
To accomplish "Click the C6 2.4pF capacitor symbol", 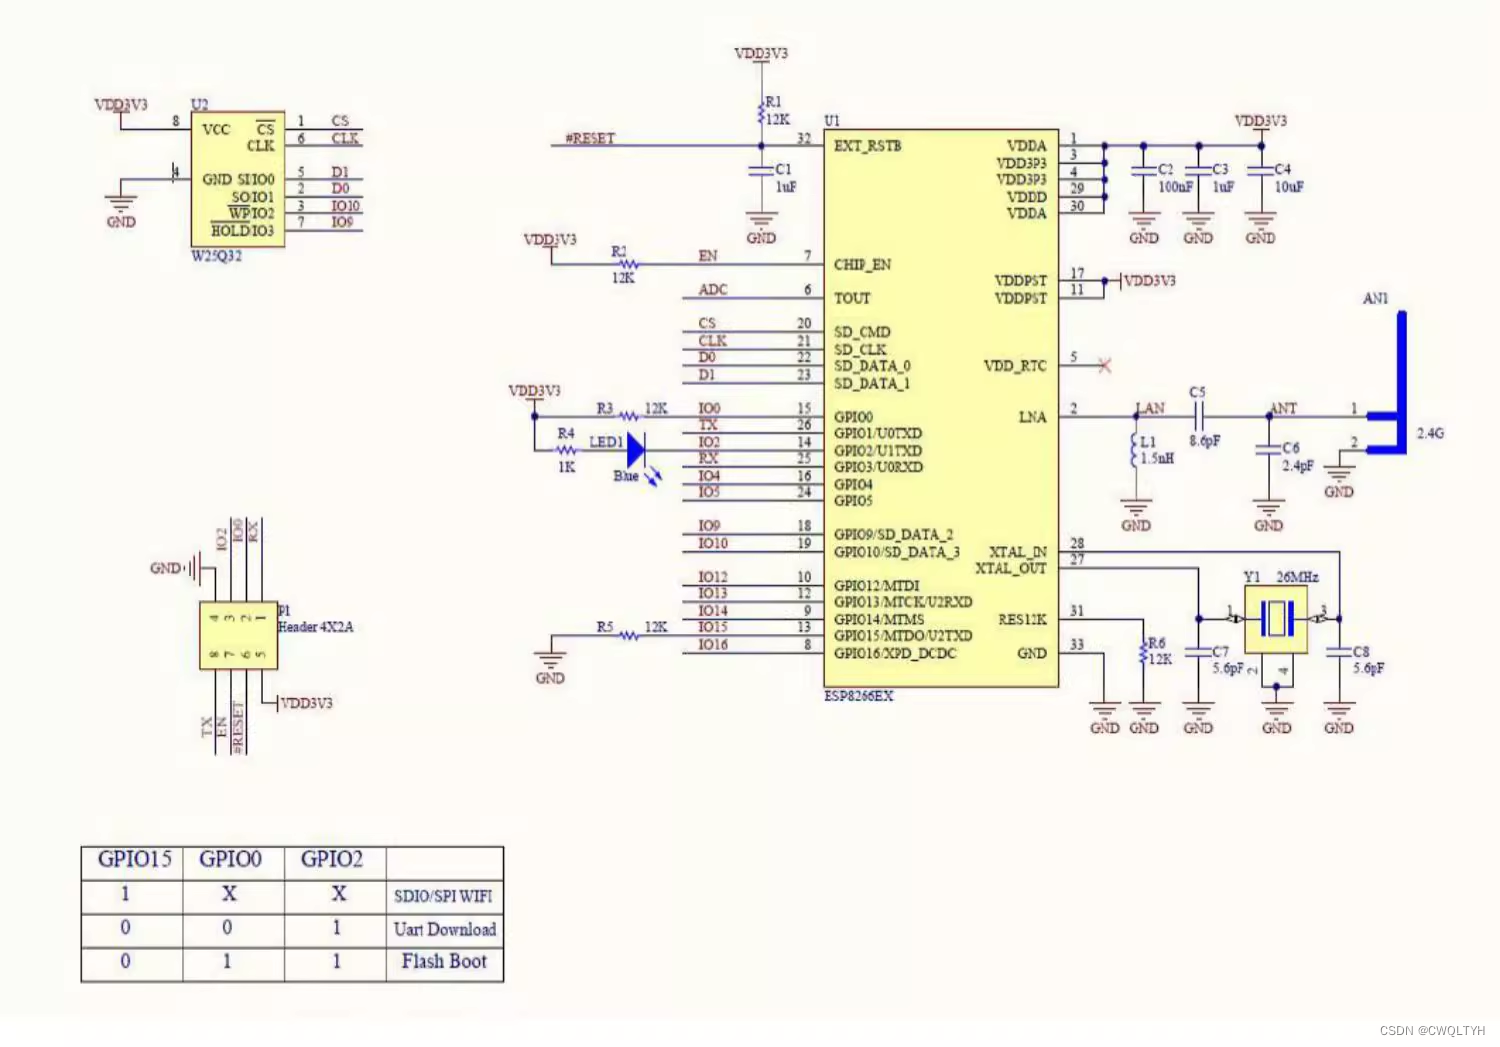I will [1268, 450].
